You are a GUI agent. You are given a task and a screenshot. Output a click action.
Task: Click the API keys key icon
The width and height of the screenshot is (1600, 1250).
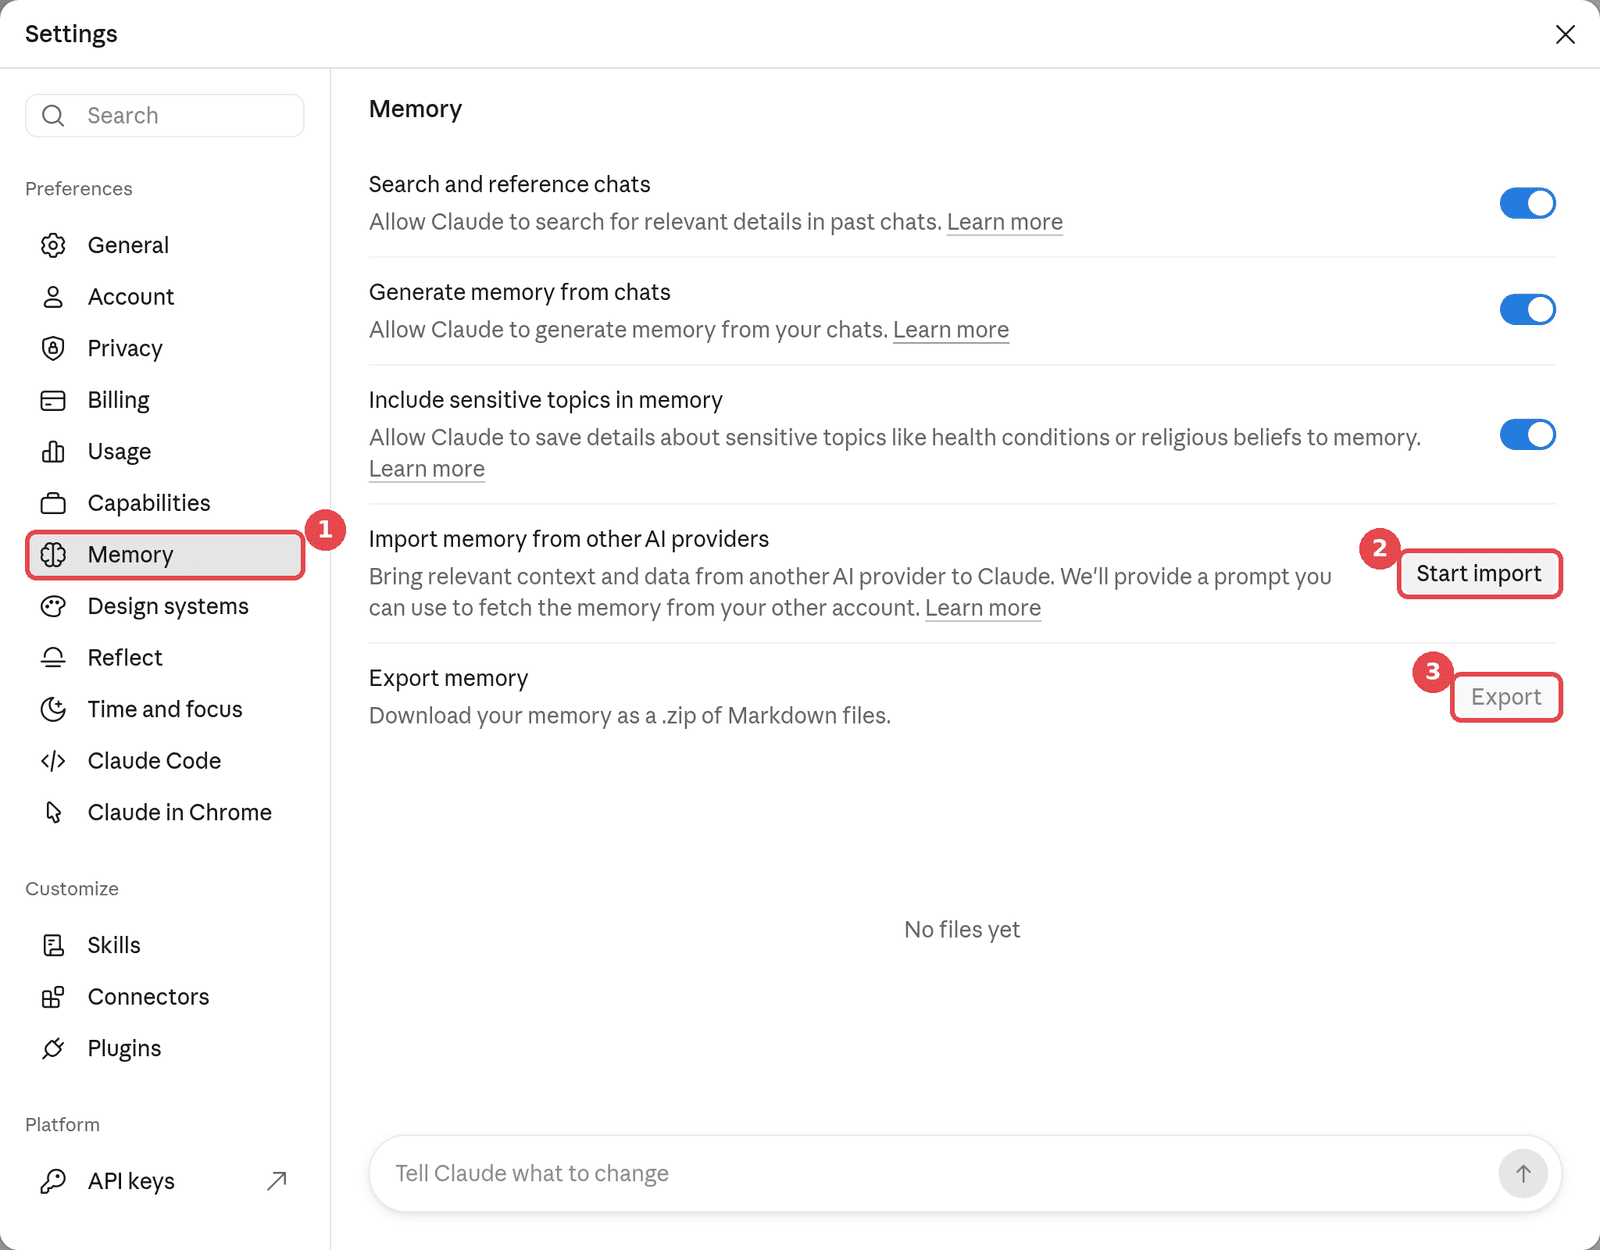pyautogui.click(x=53, y=1181)
